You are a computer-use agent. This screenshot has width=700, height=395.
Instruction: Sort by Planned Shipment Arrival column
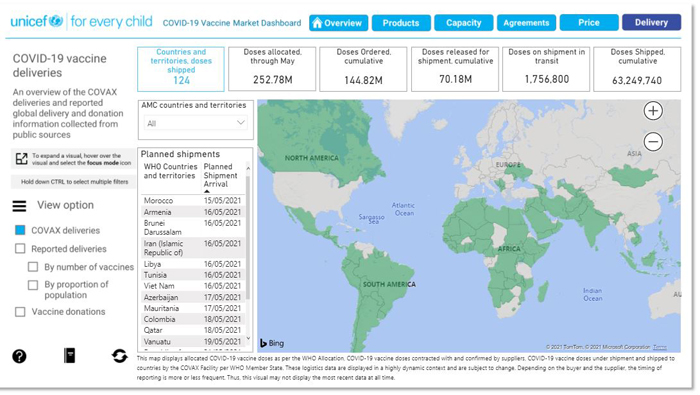(221, 175)
